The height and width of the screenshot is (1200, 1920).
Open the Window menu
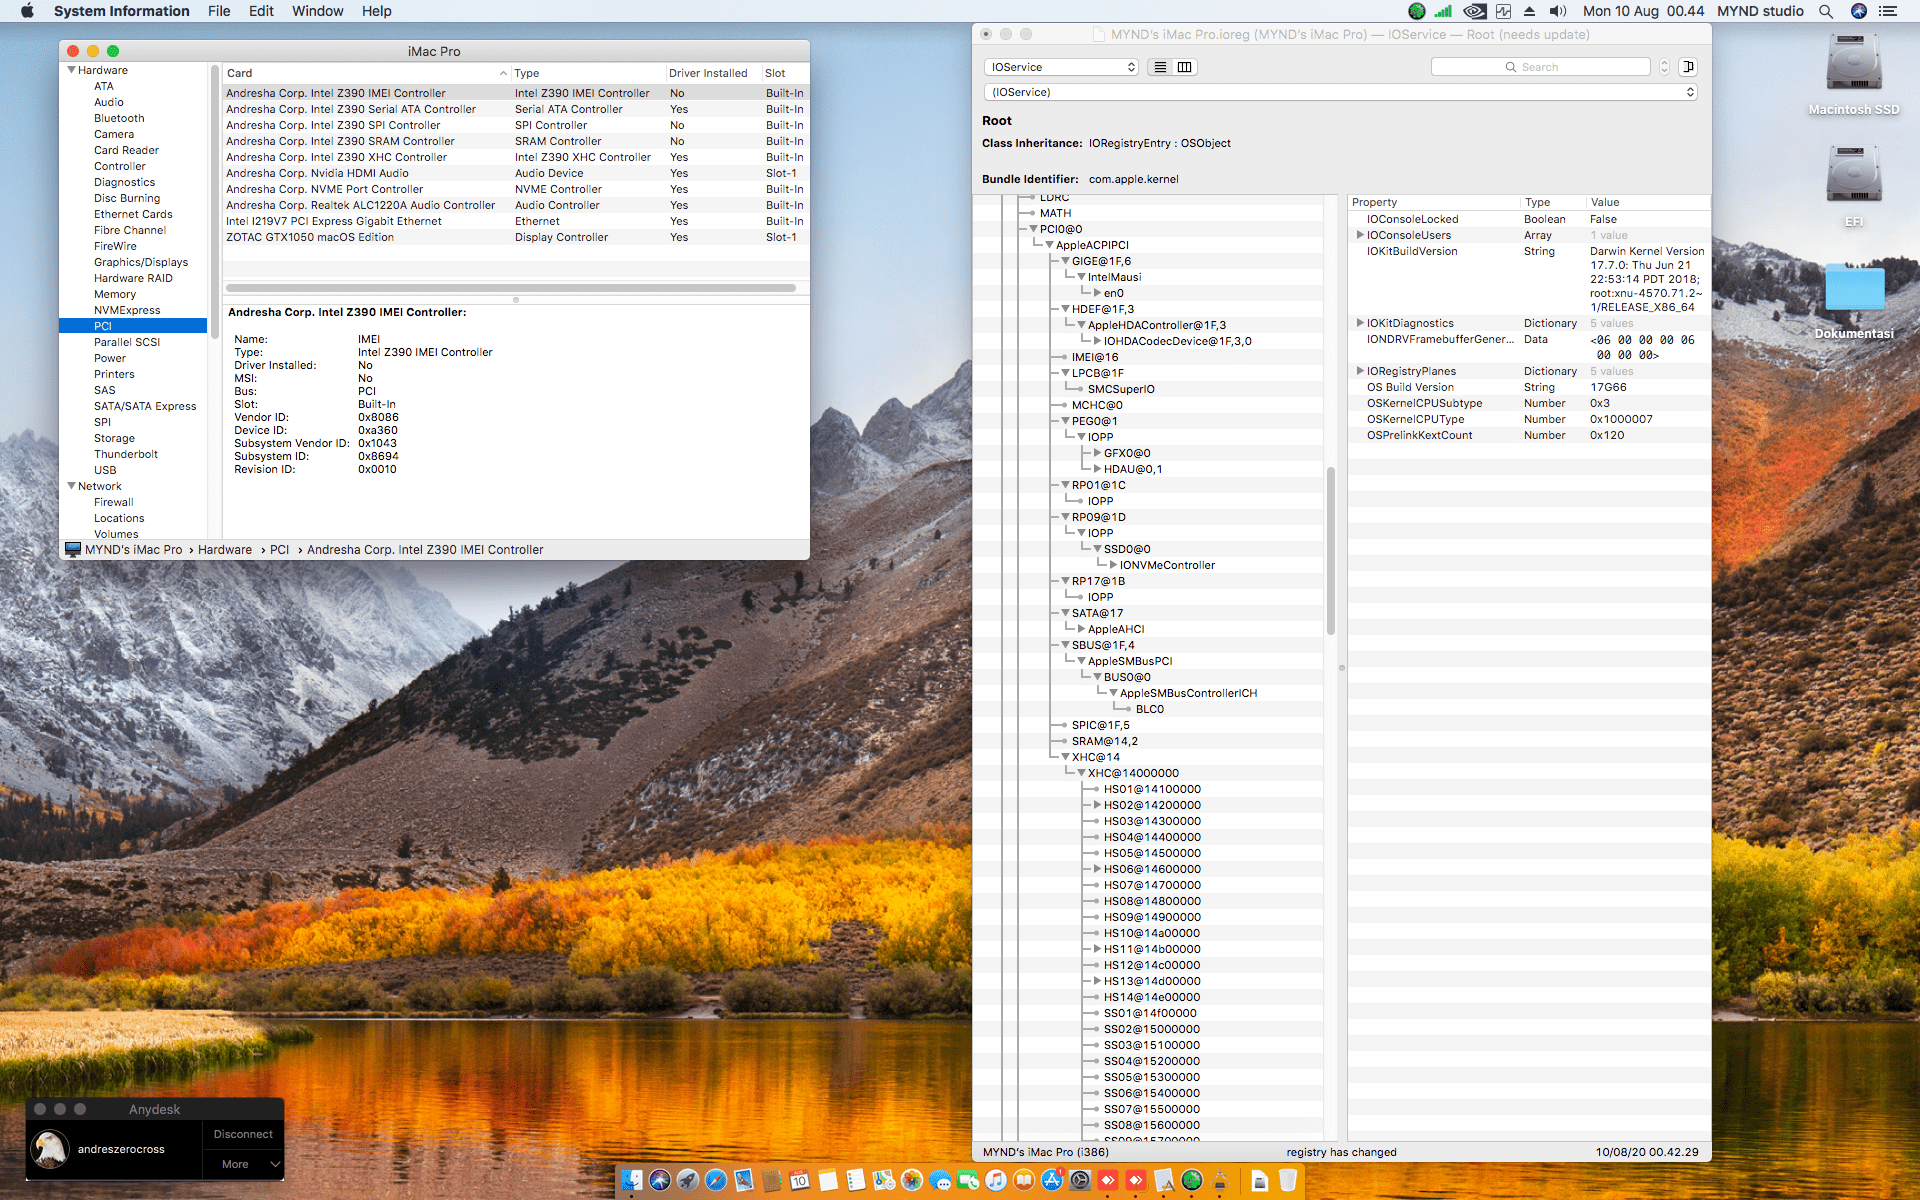[x=317, y=11]
